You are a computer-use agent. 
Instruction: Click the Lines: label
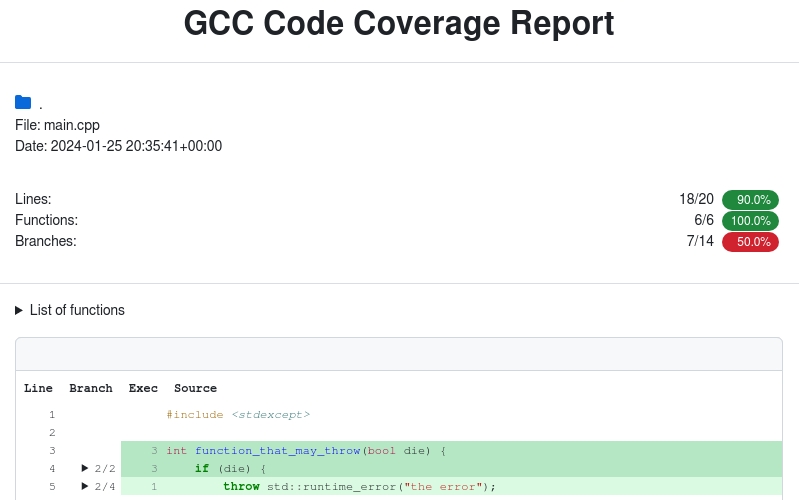point(33,199)
